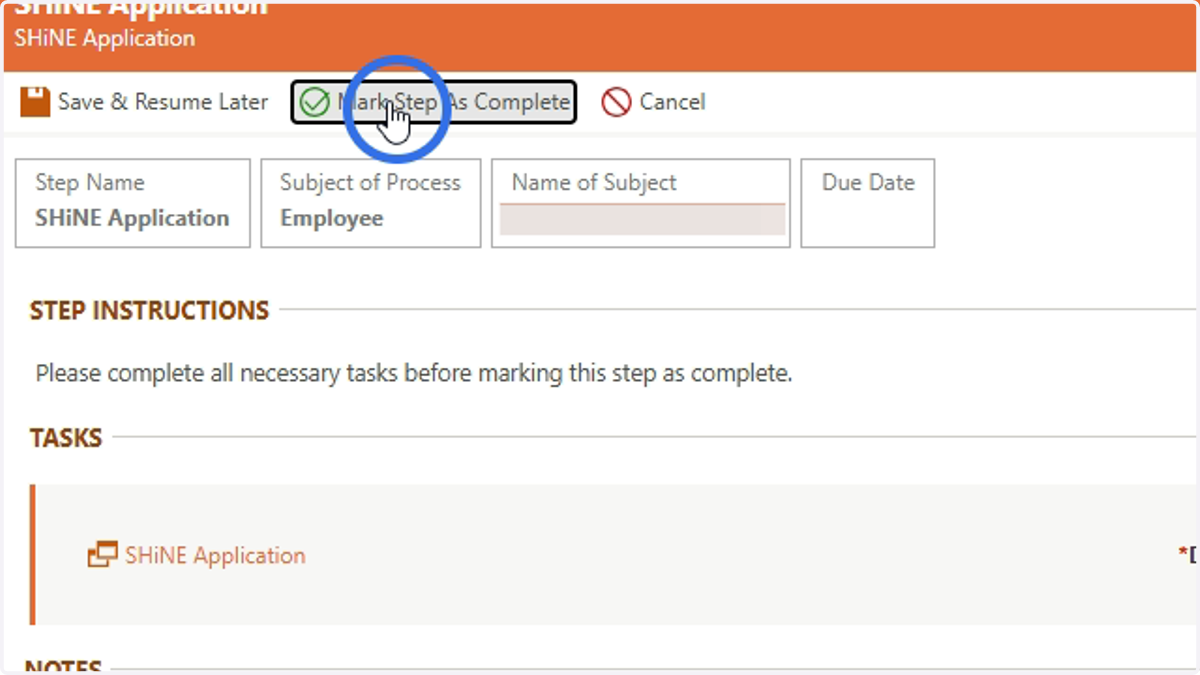The height and width of the screenshot is (675, 1200).
Task: Click the red Cancel prohibition icon
Action: (x=616, y=102)
